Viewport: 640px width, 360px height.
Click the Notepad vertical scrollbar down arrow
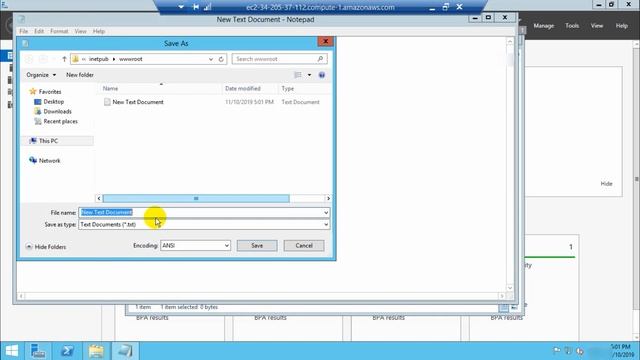coord(510,288)
